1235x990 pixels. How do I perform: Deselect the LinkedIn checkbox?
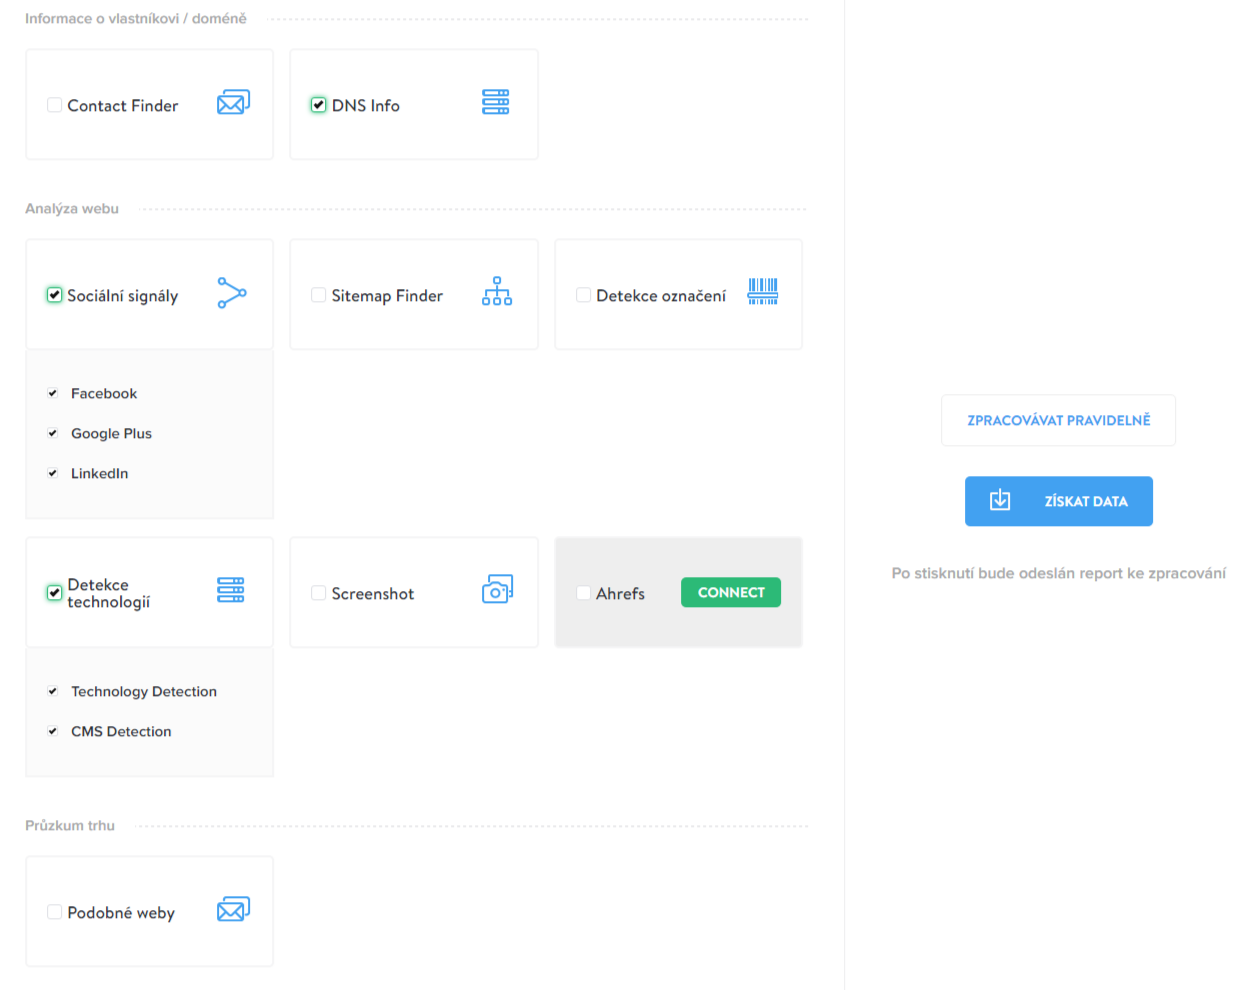click(x=53, y=474)
